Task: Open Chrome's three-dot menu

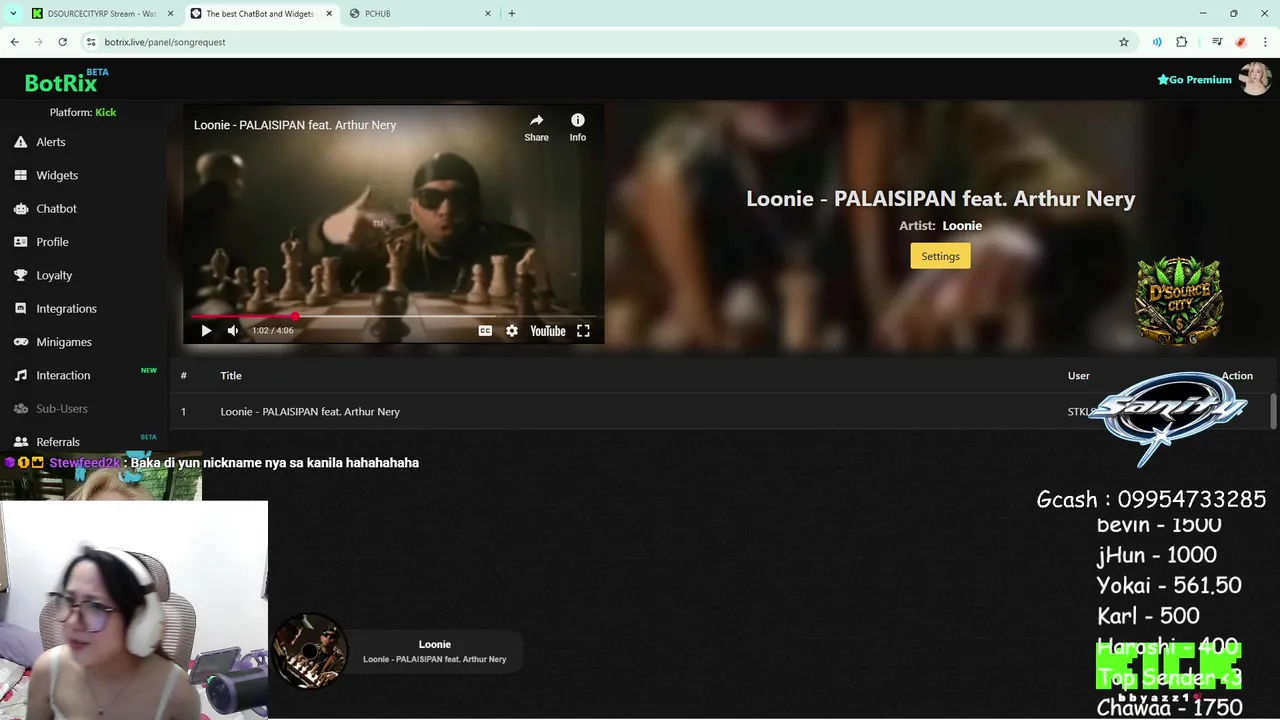Action: pyautogui.click(x=1265, y=42)
